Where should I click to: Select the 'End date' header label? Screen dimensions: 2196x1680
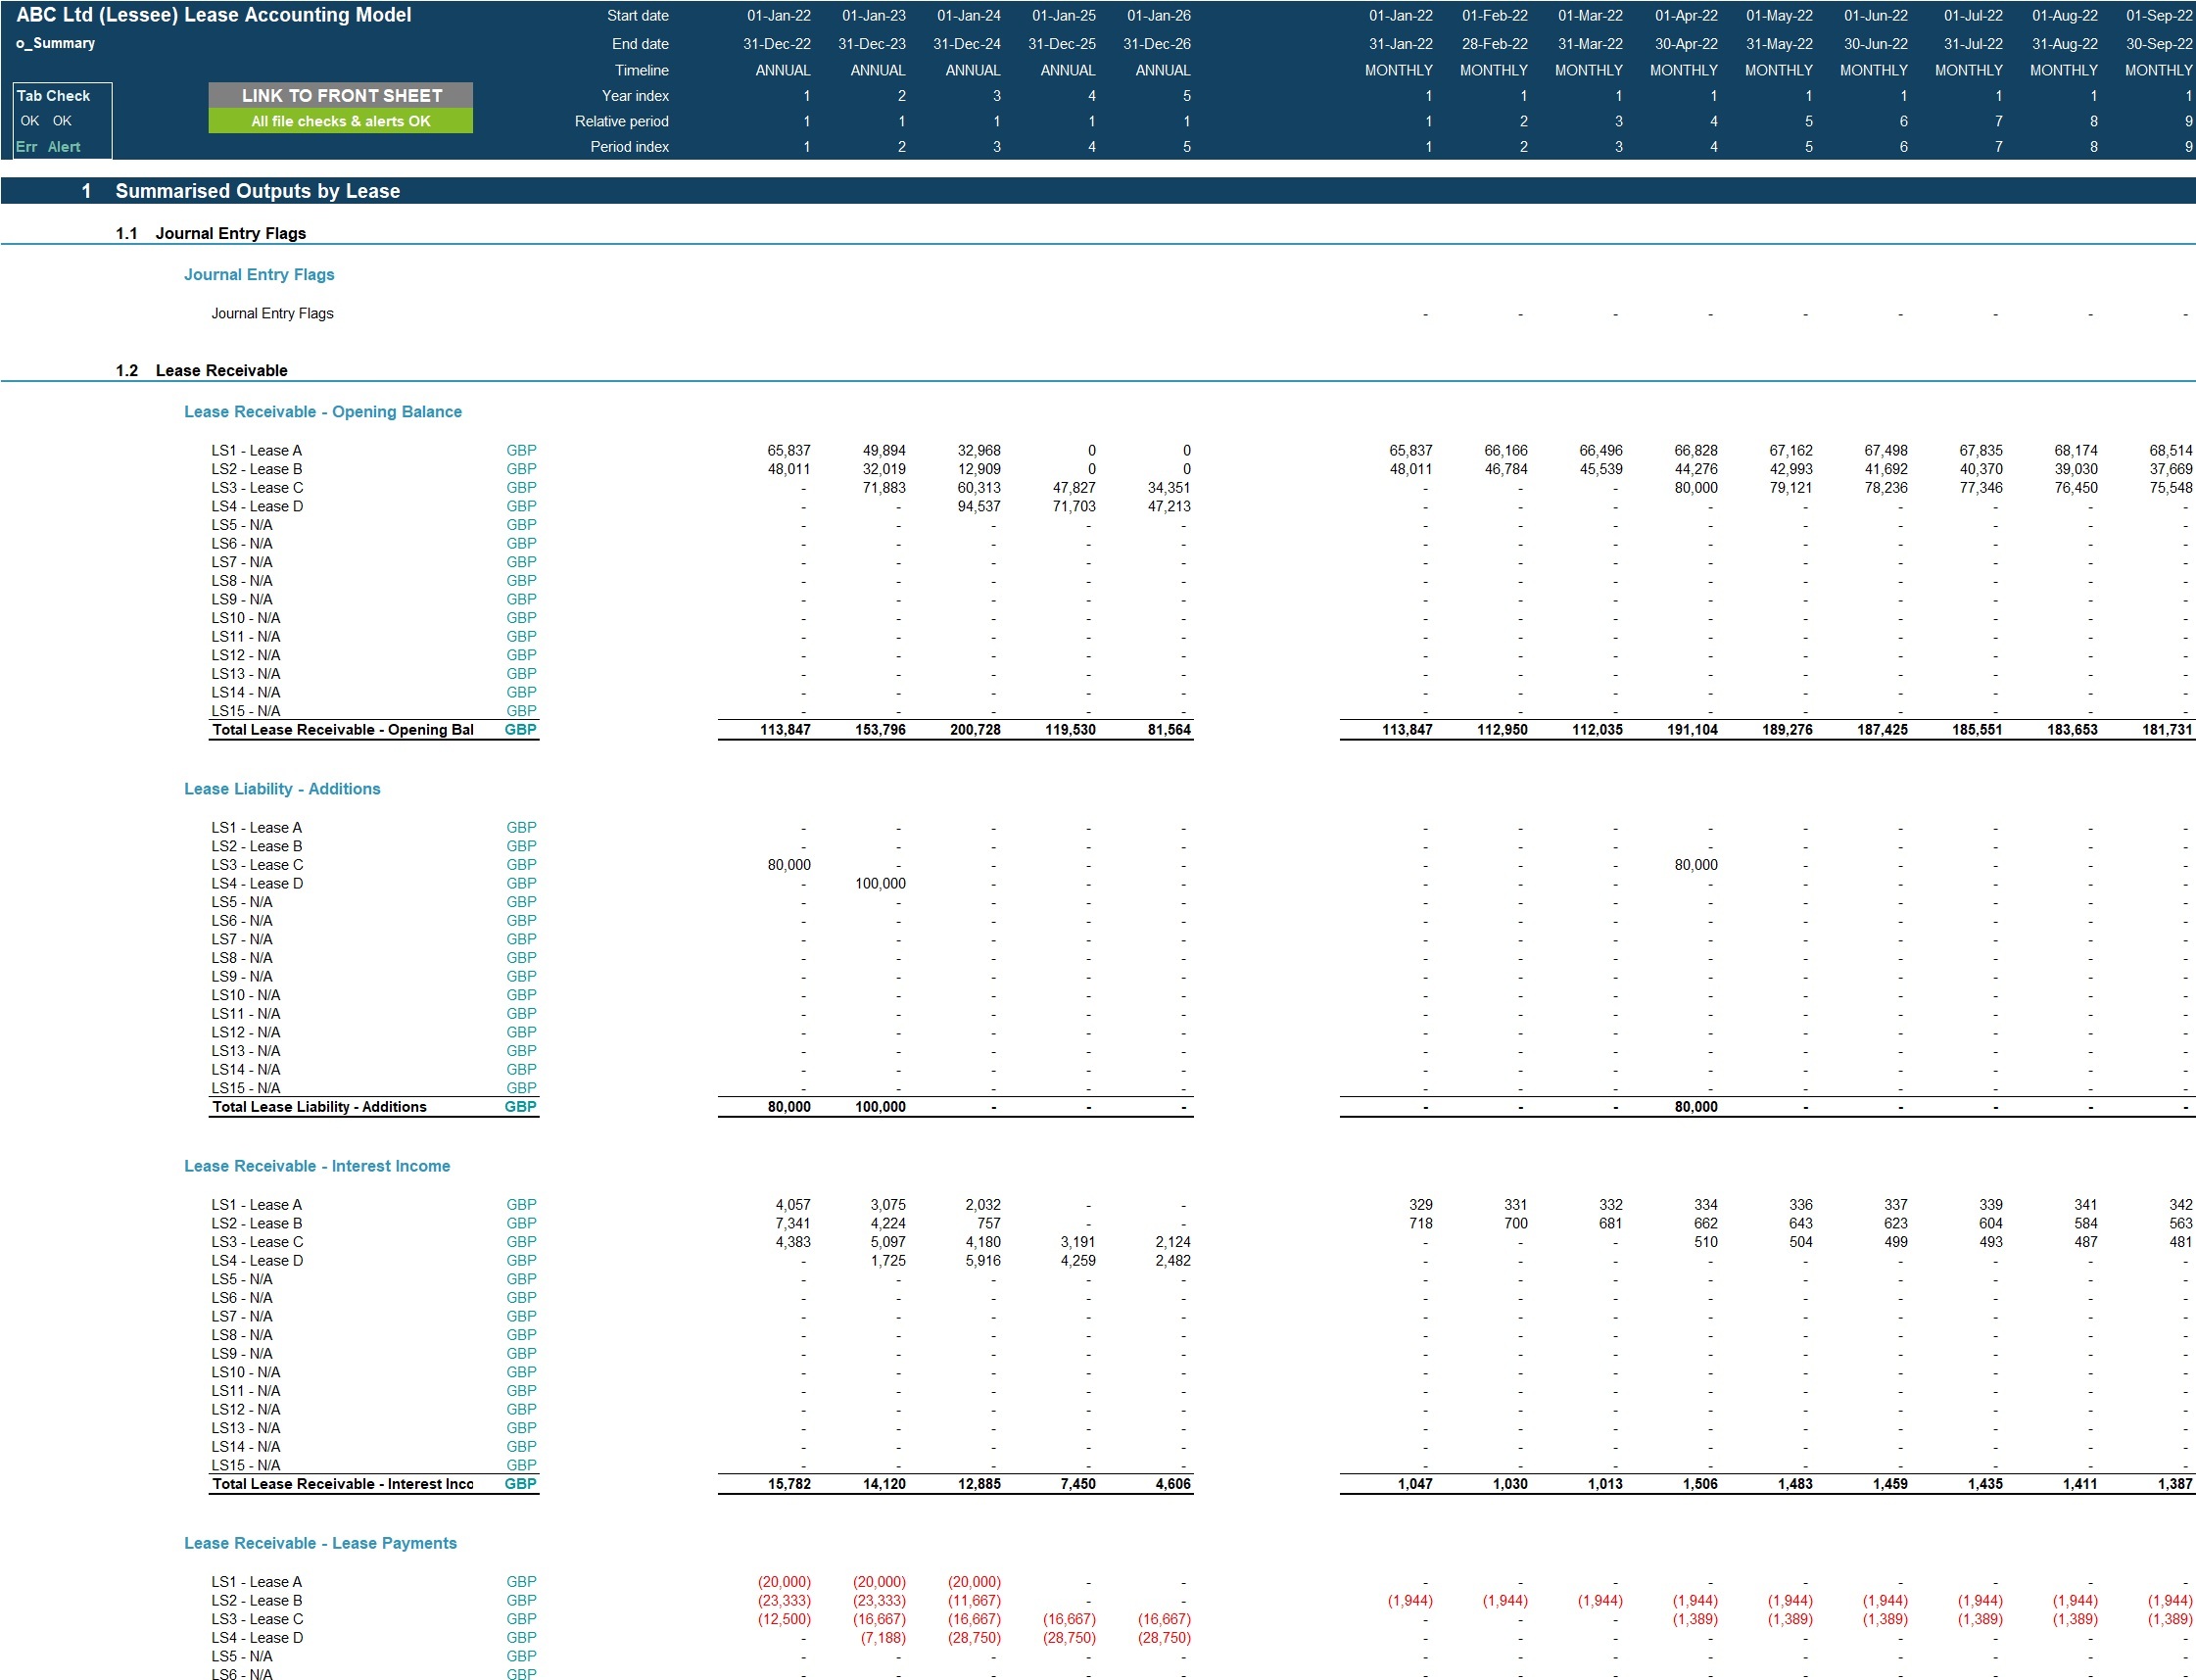pyautogui.click(x=641, y=44)
